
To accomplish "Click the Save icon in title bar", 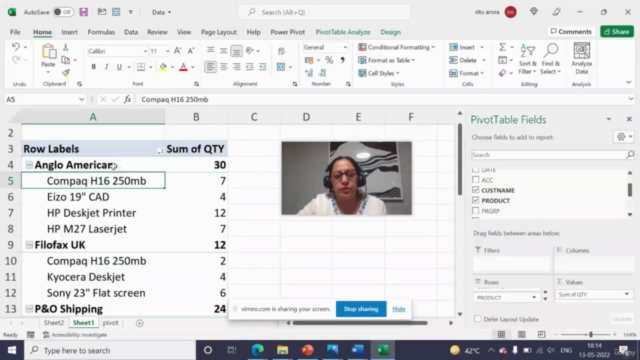I will click(x=84, y=12).
